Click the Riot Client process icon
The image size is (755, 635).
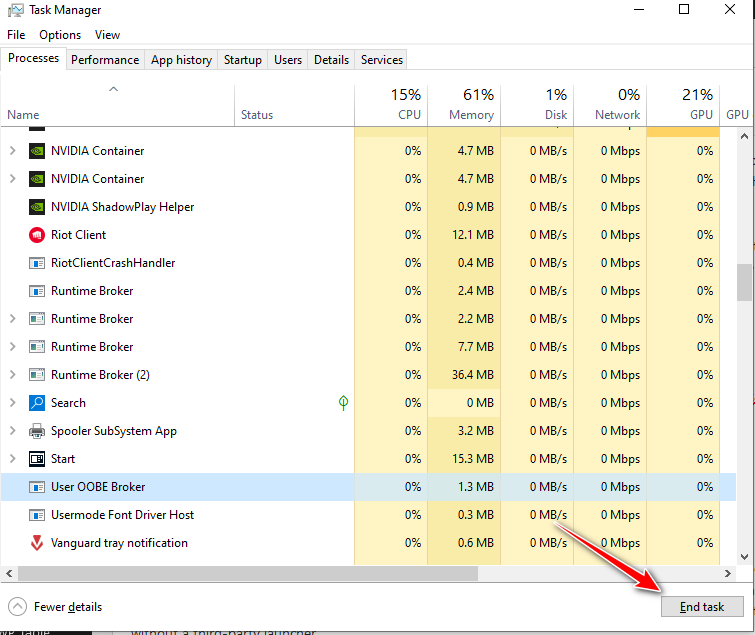pos(37,235)
